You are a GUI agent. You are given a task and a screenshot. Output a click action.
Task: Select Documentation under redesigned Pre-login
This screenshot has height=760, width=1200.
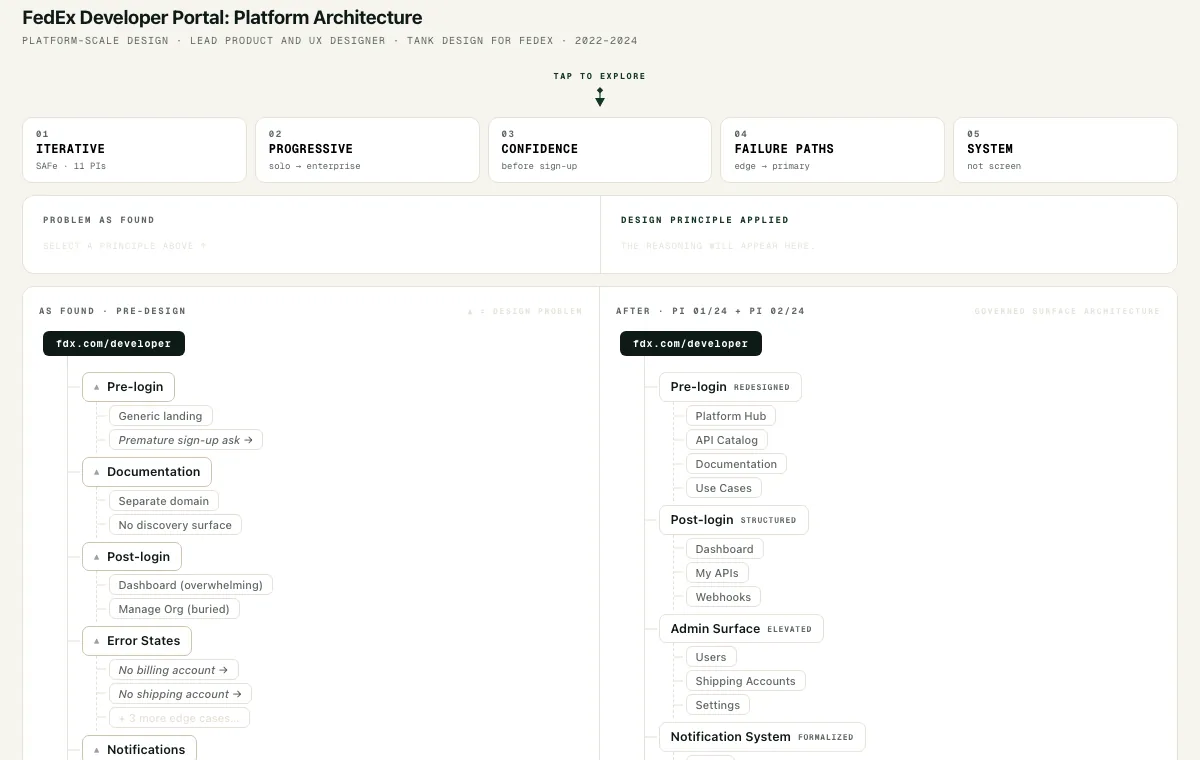736,464
